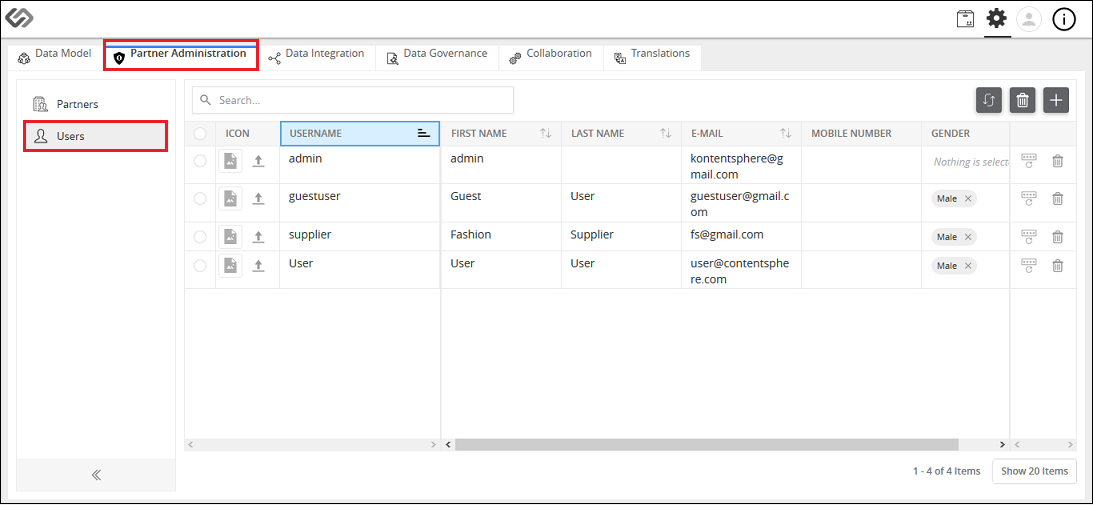Delete the guestuser row with trash icon
Viewport: 1093px width, 505px height.
pyautogui.click(x=1057, y=199)
